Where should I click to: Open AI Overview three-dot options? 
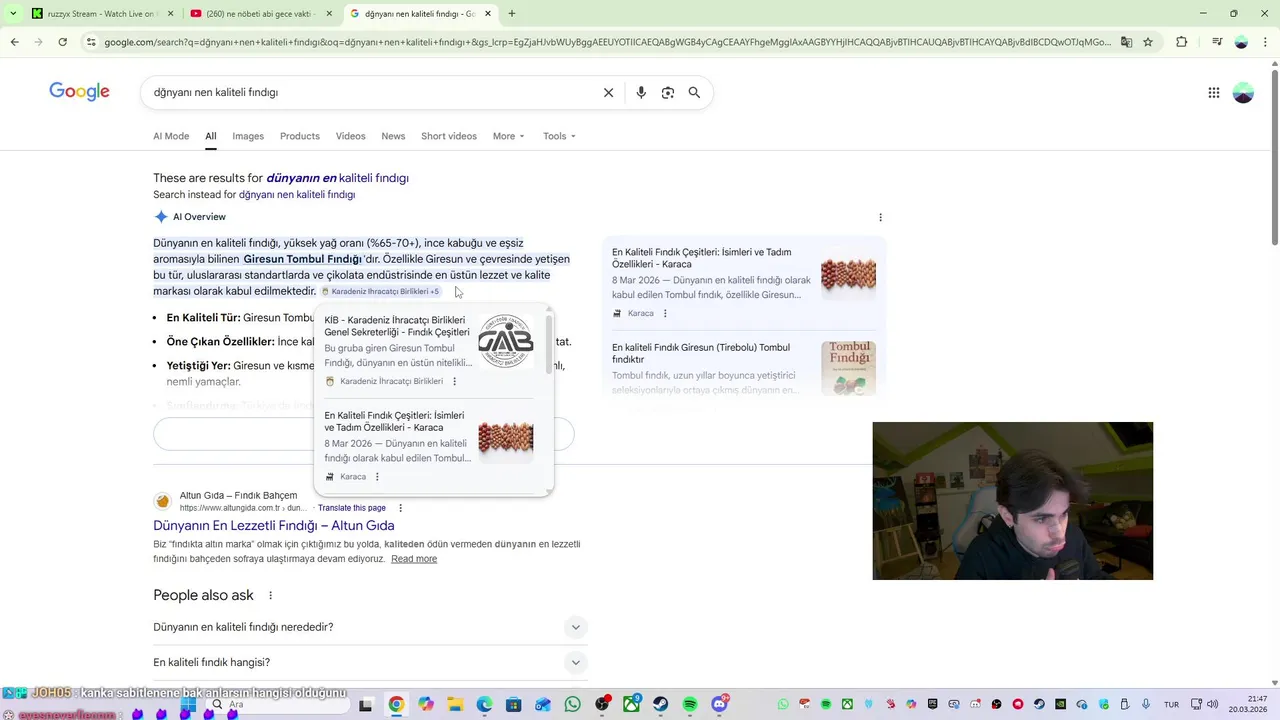click(880, 217)
